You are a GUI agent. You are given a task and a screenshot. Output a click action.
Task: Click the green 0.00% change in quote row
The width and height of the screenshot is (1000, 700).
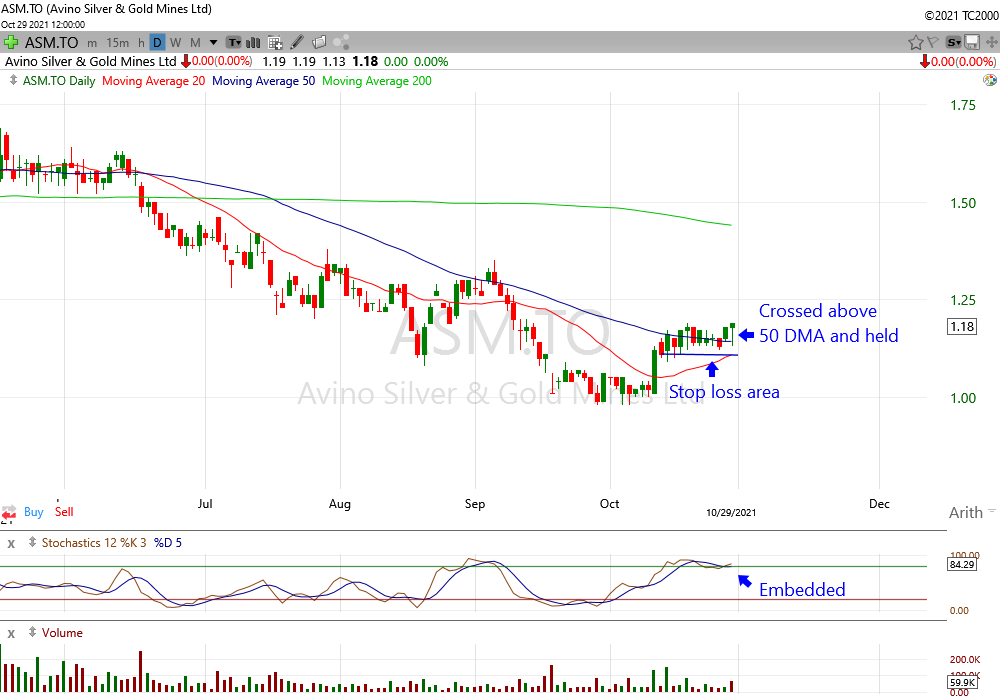pyautogui.click(x=431, y=62)
